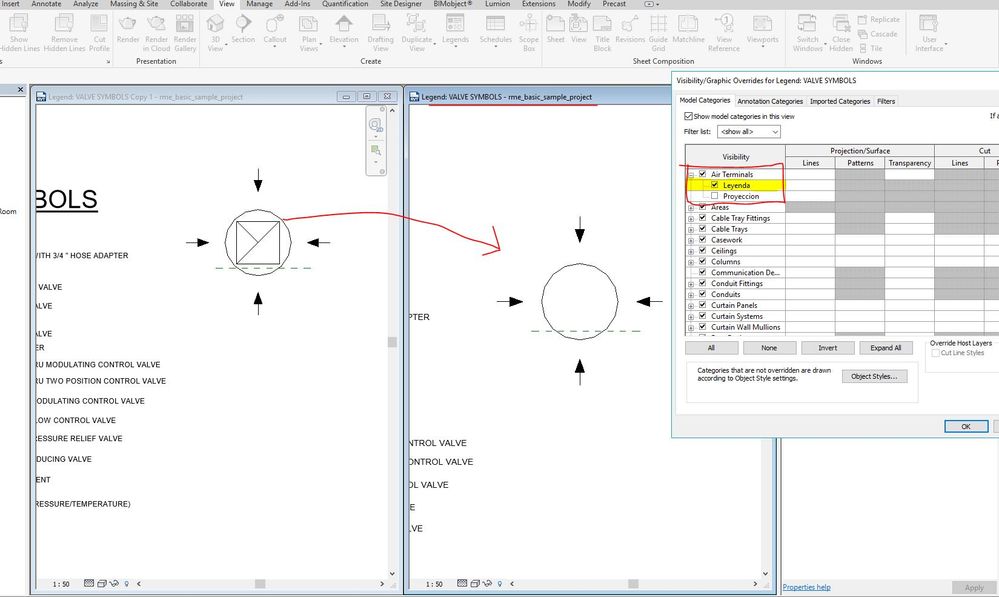Image resolution: width=999 pixels, height=597 pixels.
Task: Click the Cut Profile icon
Action: [x=99, y=24]
